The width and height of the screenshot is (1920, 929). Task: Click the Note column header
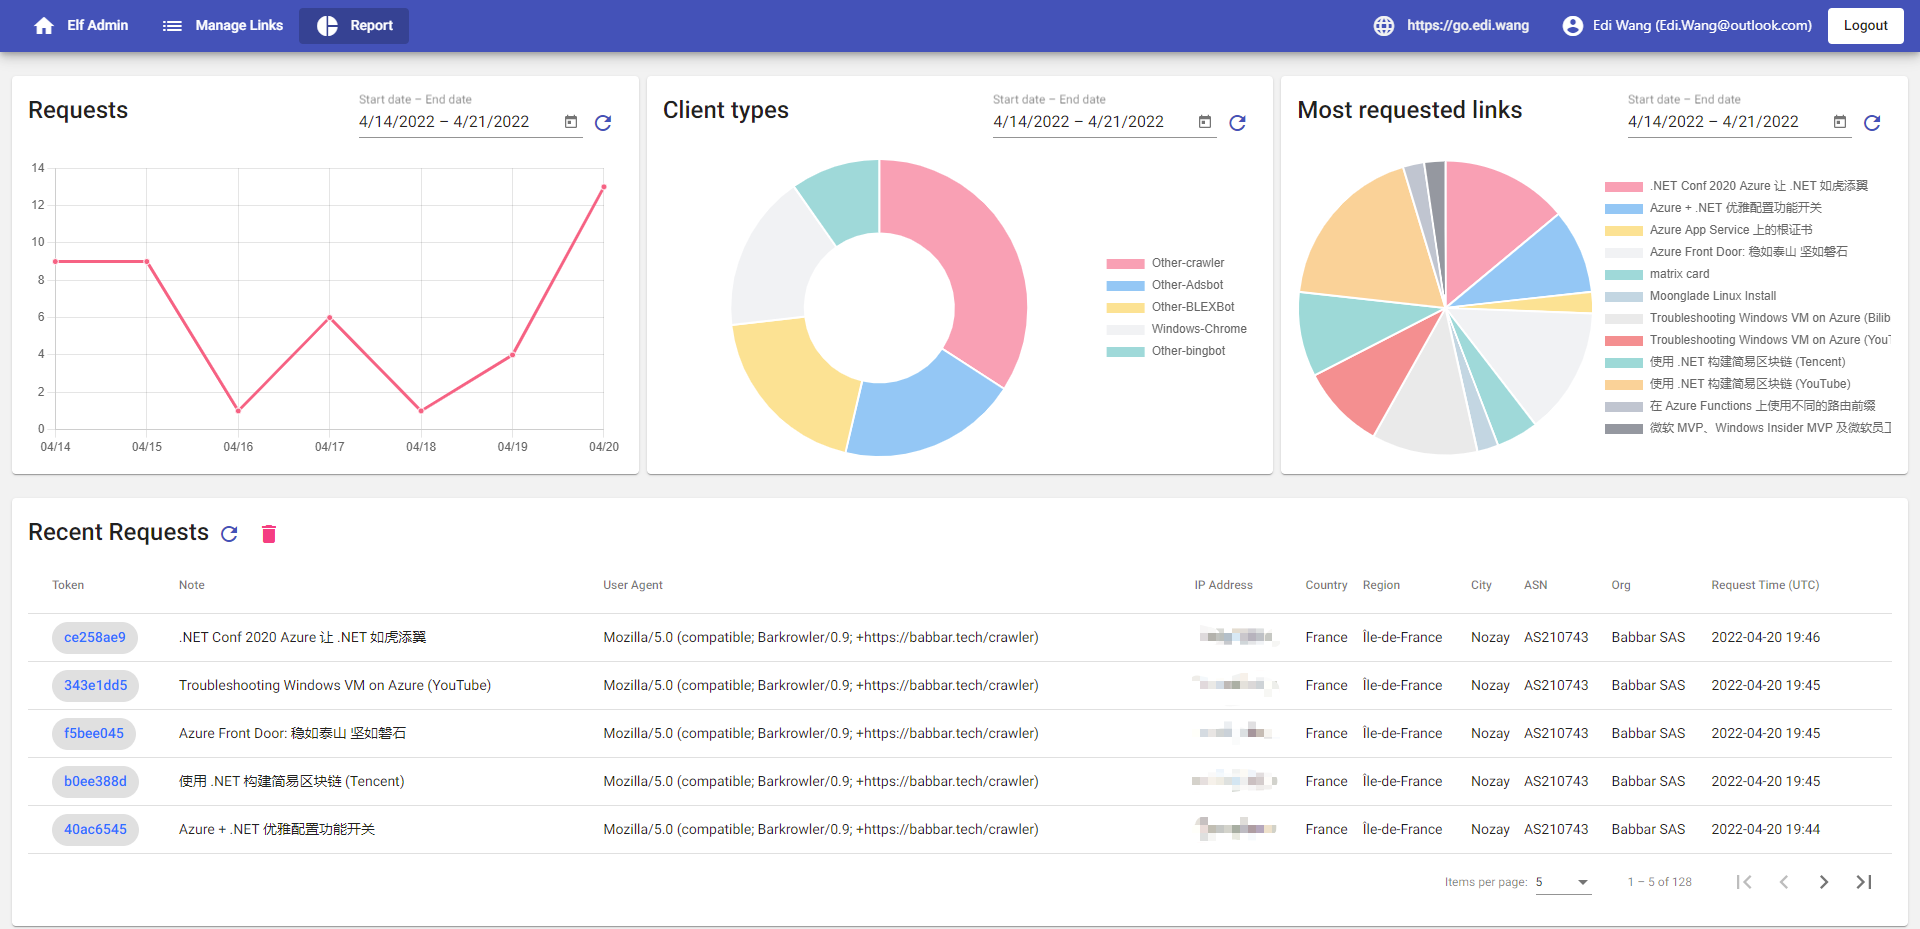click(x=192, y=586)
